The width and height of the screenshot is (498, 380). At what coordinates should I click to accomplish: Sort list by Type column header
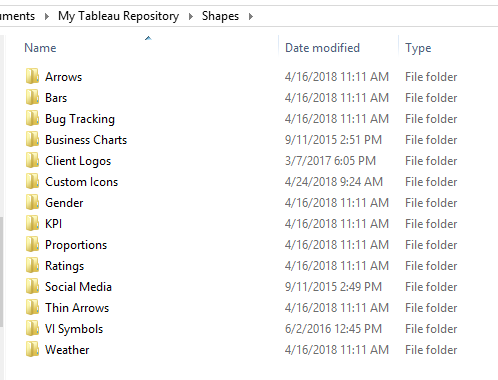pos(418,48)
